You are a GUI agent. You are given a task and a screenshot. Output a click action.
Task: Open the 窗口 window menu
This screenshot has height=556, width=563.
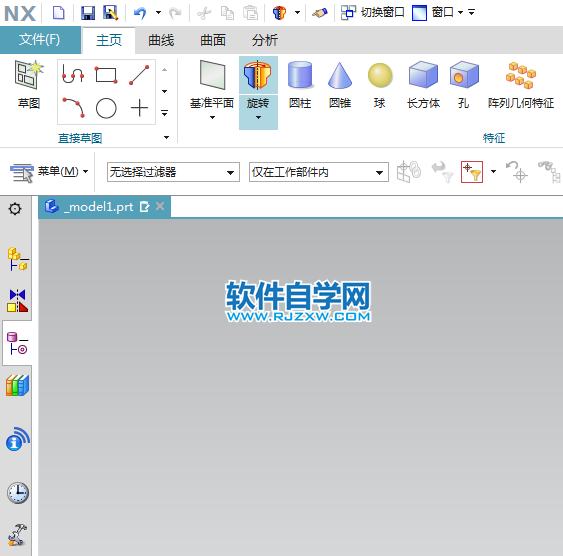tap(437, 13)
